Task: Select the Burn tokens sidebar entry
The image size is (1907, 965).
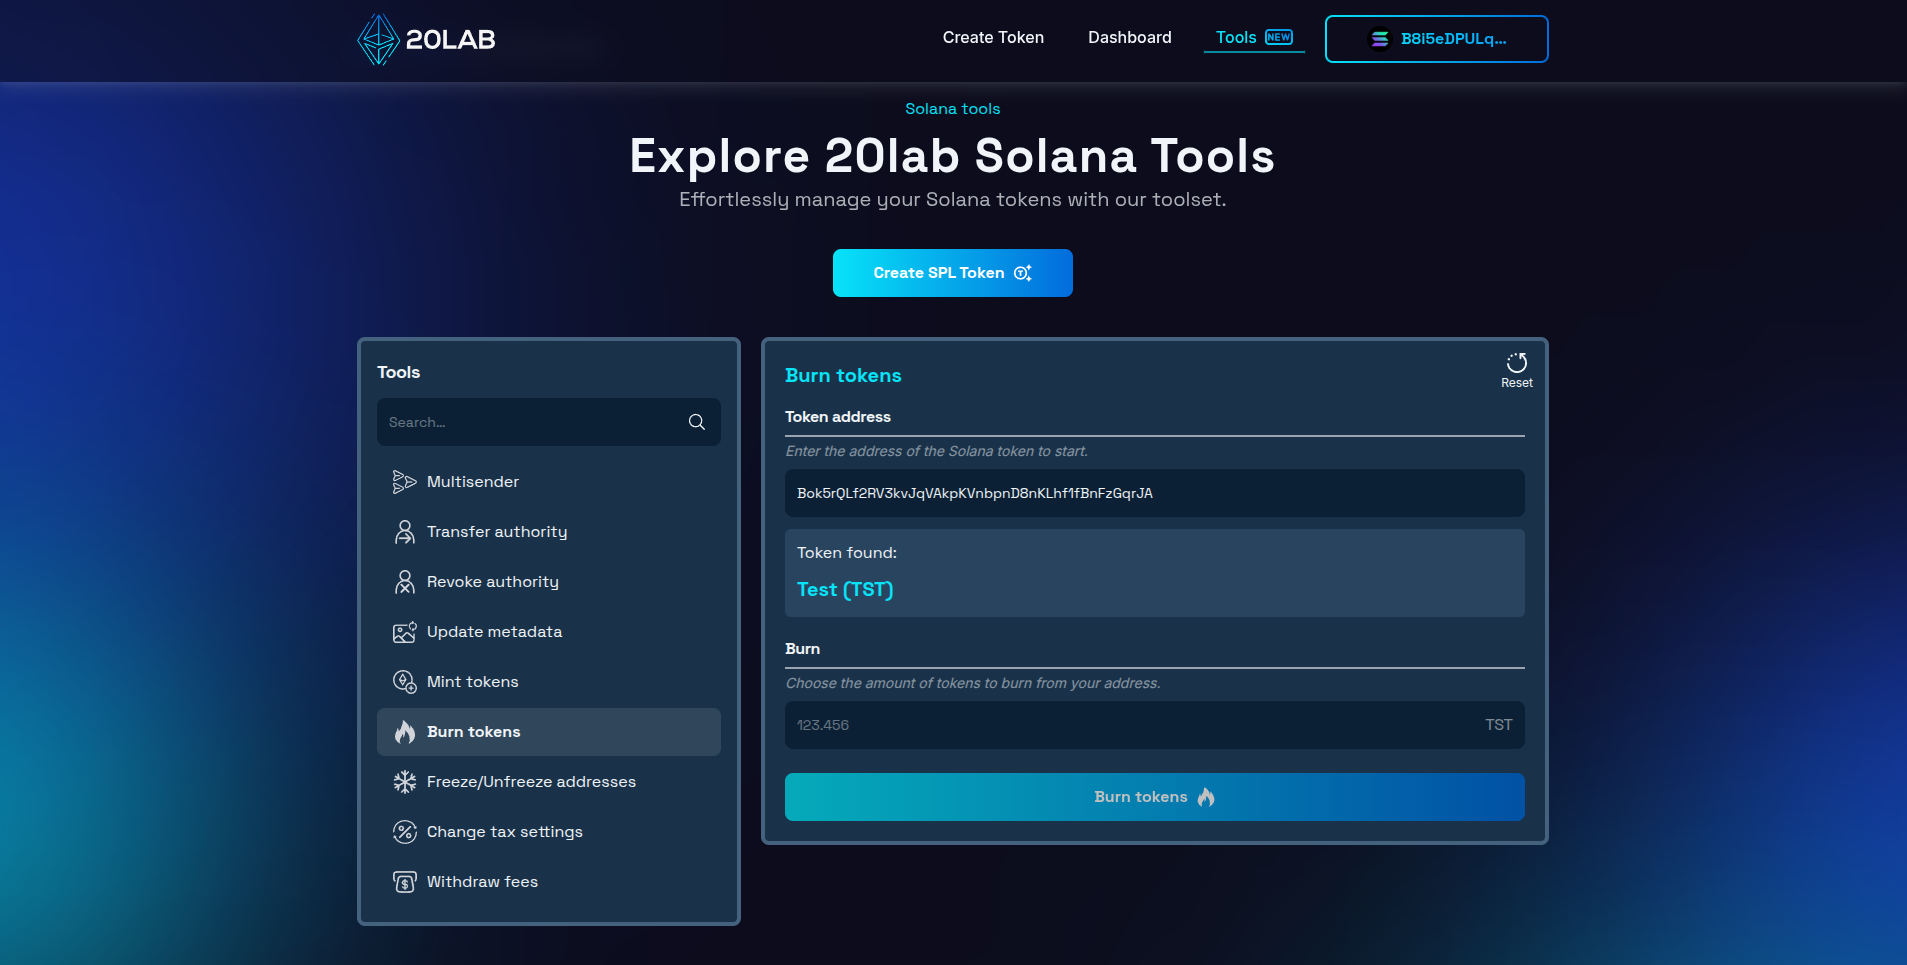Action: tap(549, 732)
